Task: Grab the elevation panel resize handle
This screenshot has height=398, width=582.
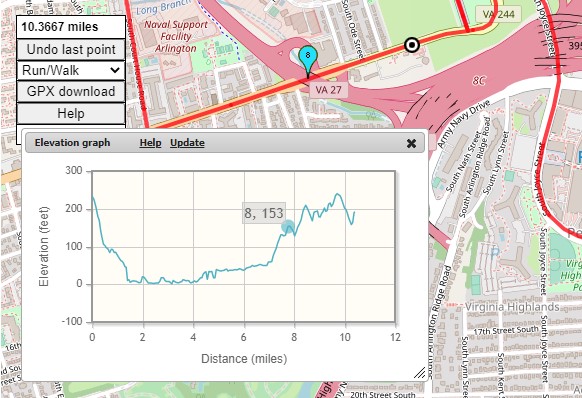Action: coord(420,373)
